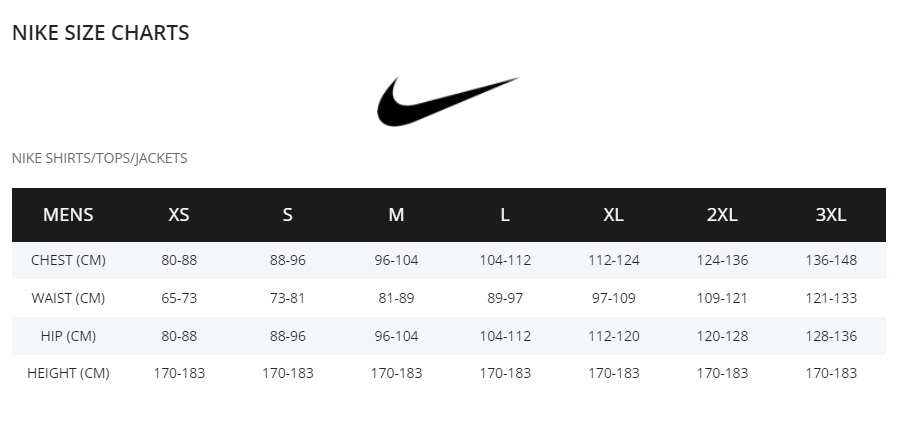Click waist value 97-109 for XL
Screen dimensions: 901x425
(613, 298)
